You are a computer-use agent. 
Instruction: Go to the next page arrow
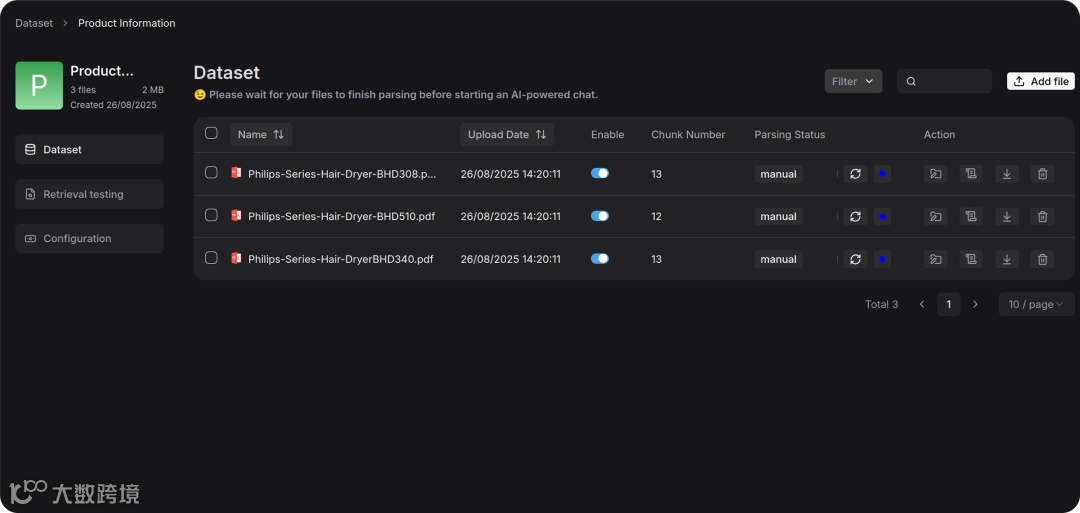click(x=976, y=304)
